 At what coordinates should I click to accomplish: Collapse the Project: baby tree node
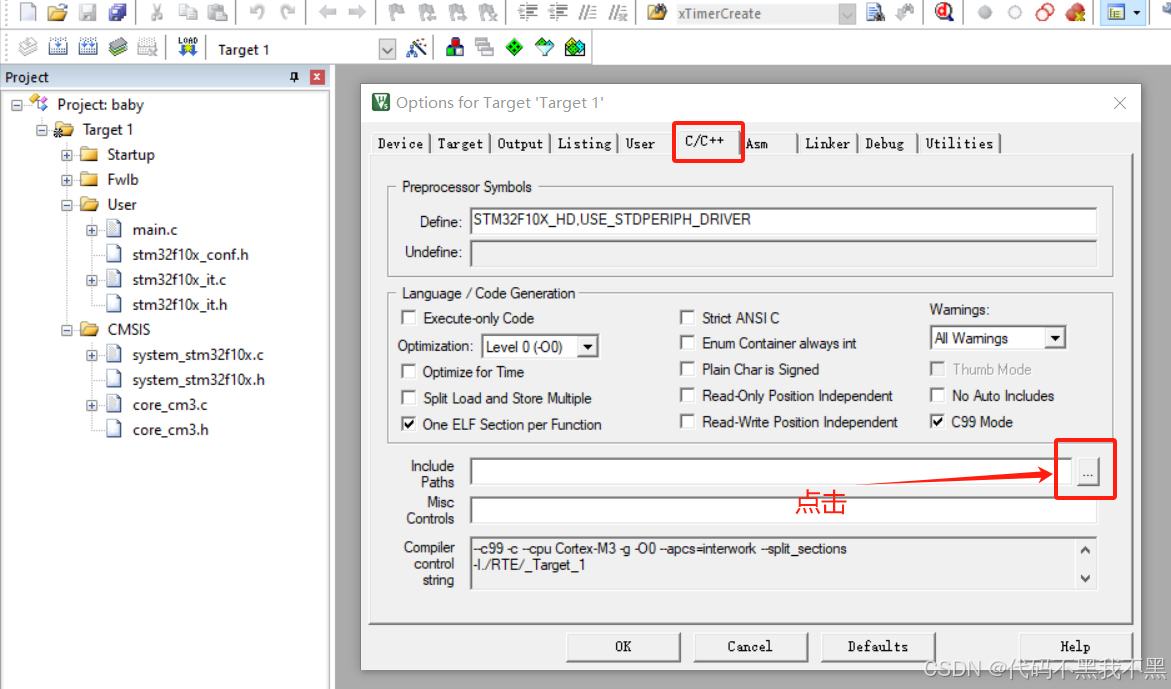click(x=16, y=105)
